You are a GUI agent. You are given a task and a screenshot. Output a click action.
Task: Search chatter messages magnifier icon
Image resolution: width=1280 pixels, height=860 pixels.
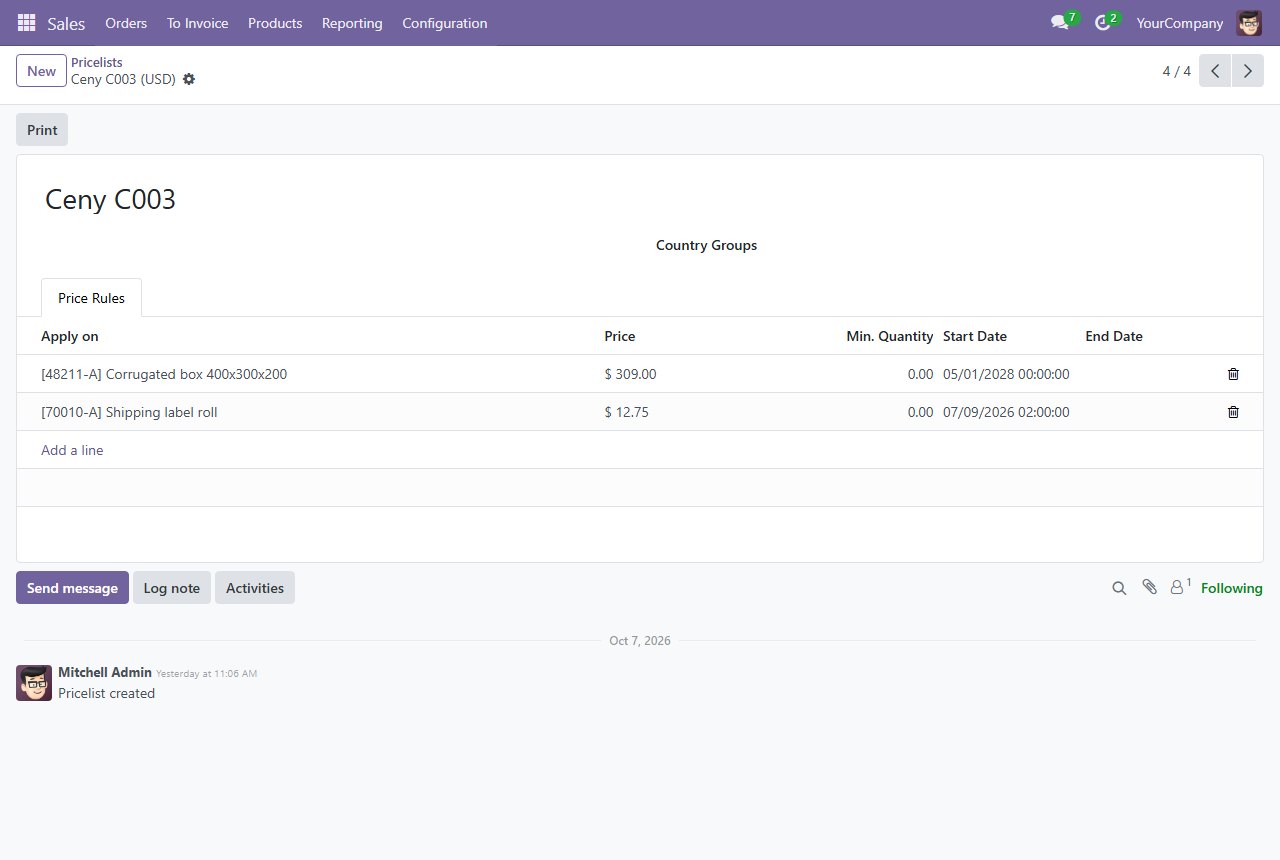point(1119,588)
